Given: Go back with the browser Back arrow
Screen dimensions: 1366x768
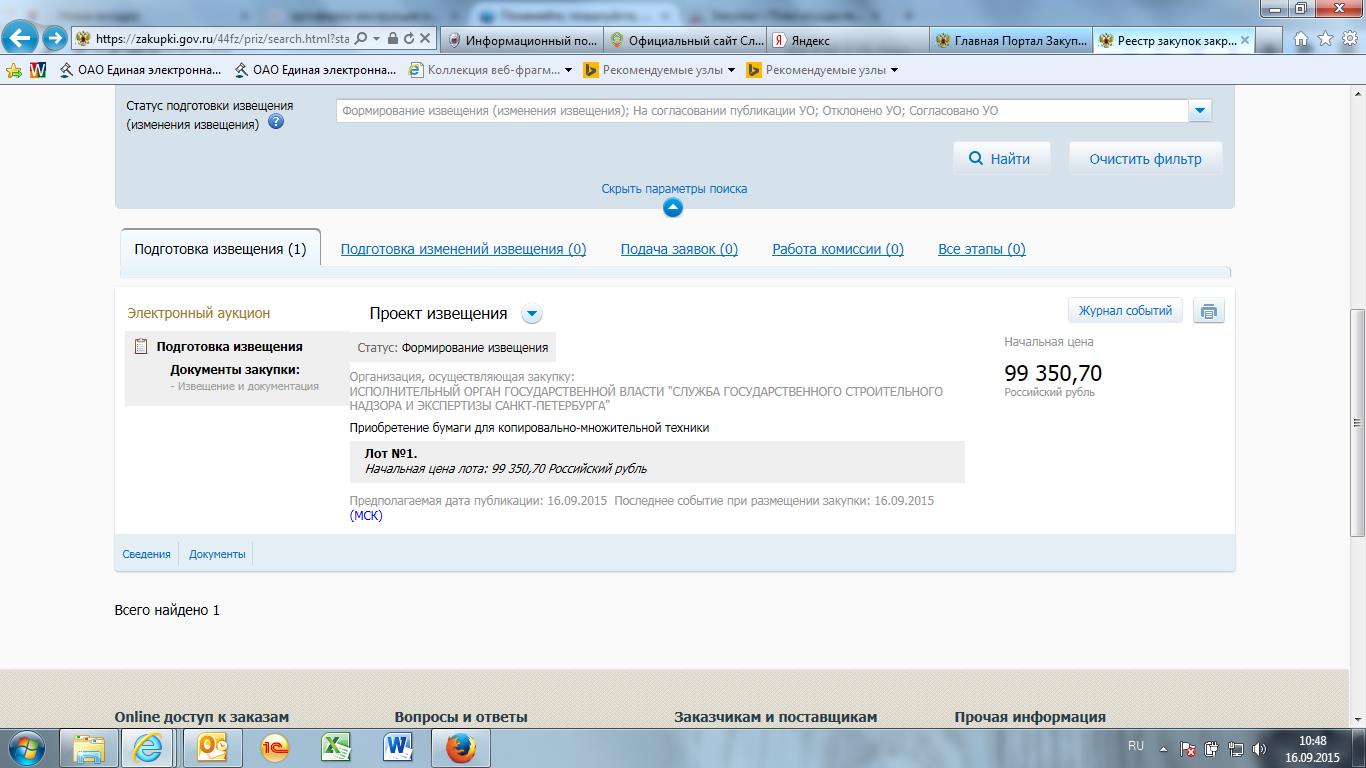Looking at the screenshot, I should tap(21, 39).
